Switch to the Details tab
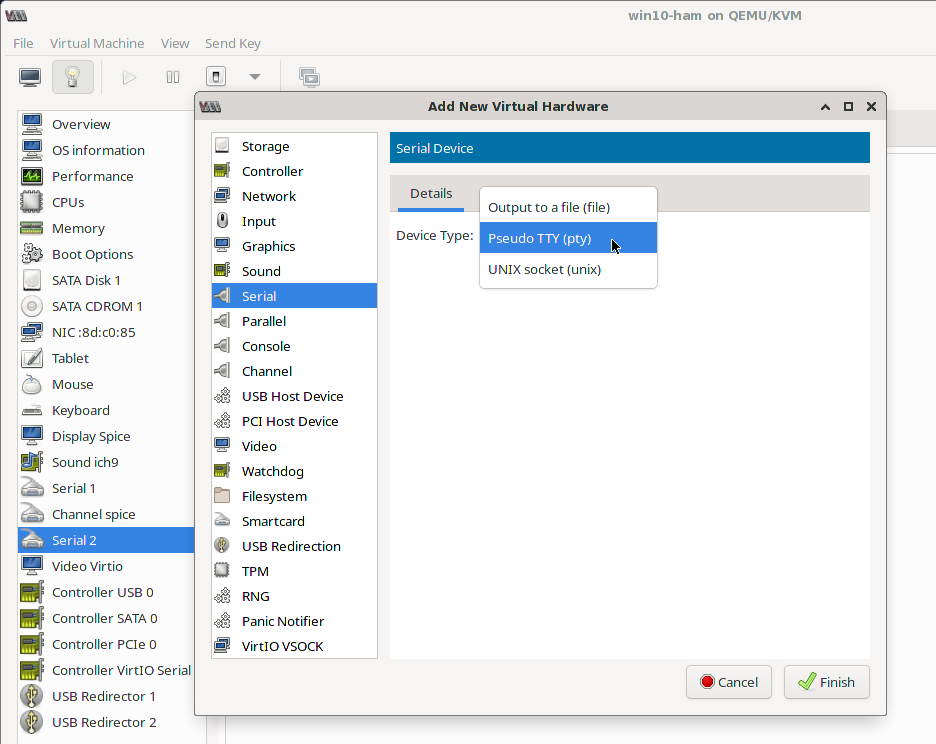 [431, 193]
